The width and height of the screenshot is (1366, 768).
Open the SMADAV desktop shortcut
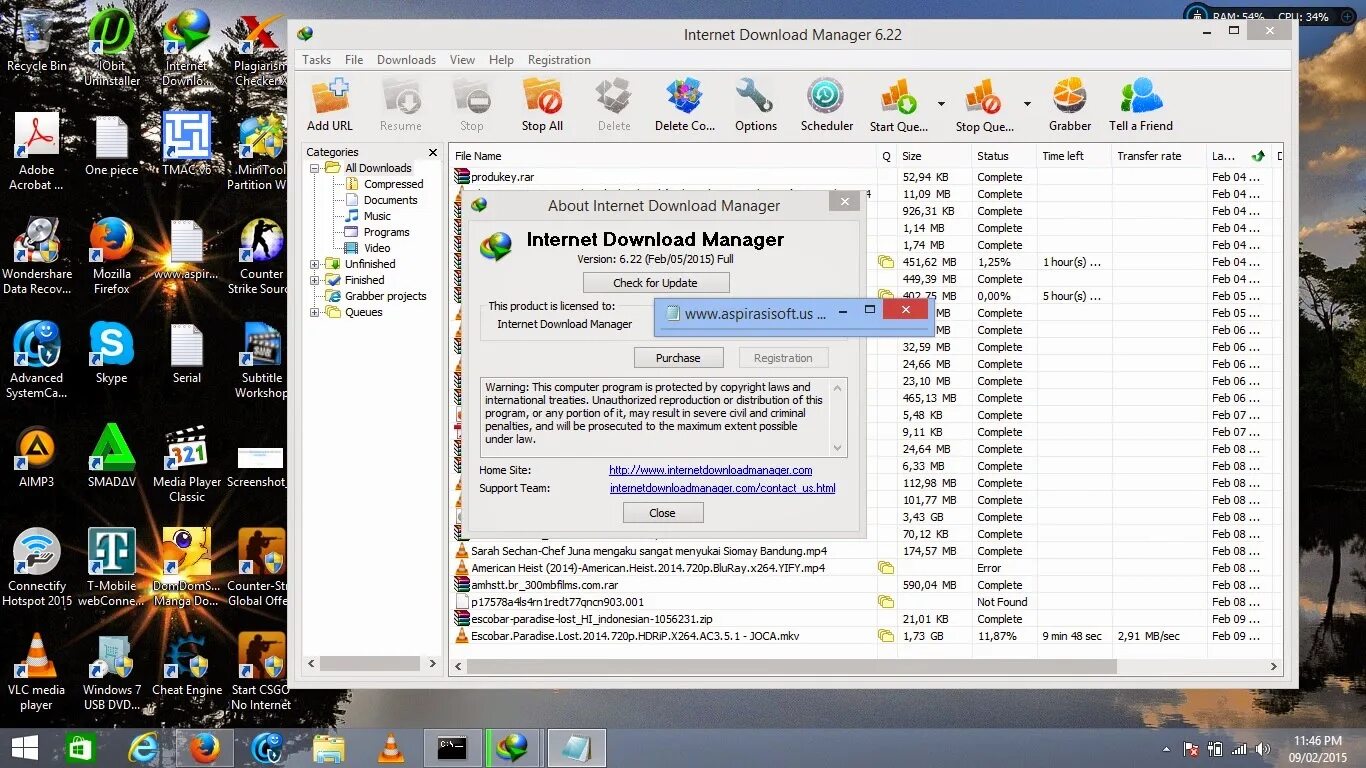pos(112,457)
